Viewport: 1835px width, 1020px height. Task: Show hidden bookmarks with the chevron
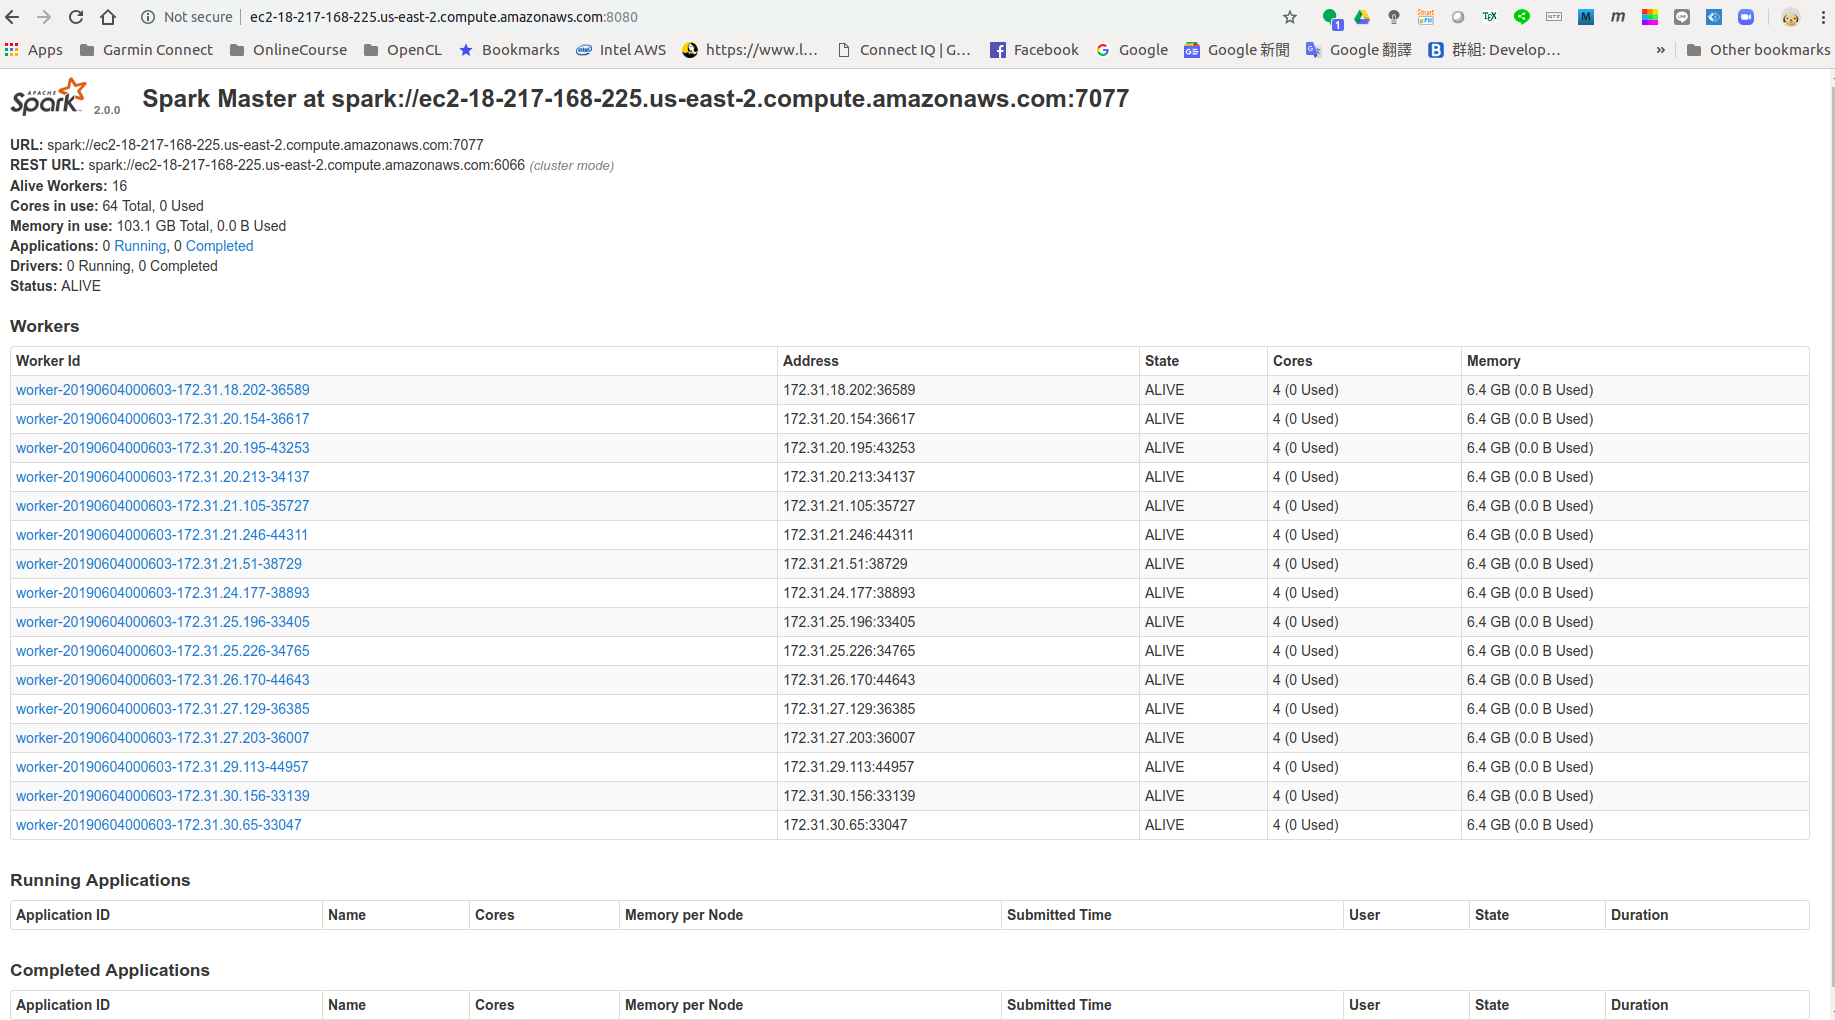[1661, 50]
